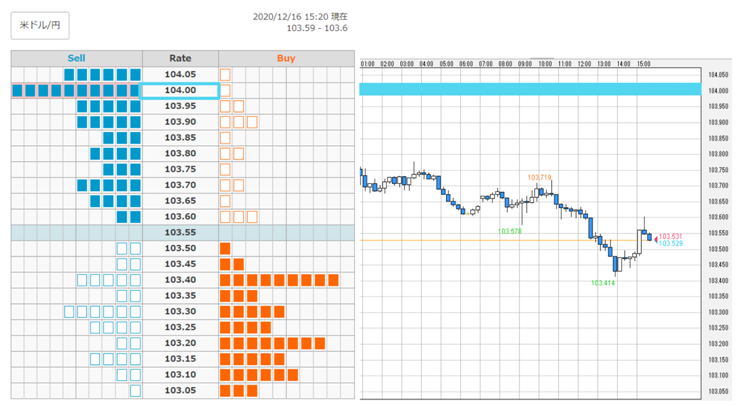Click the pink 103.531 price label
740x406 pixels.
[x=671, y=236]
